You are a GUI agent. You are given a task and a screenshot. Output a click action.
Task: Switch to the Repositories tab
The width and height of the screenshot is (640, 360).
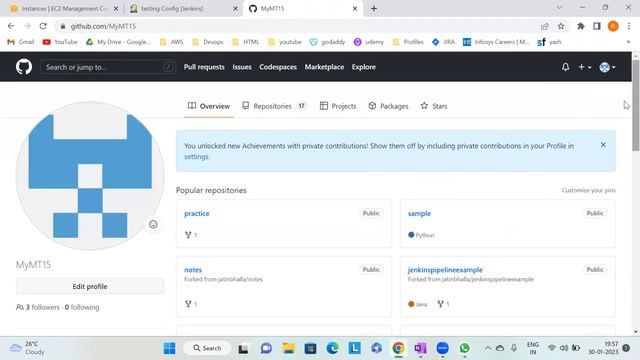[274, 106]
